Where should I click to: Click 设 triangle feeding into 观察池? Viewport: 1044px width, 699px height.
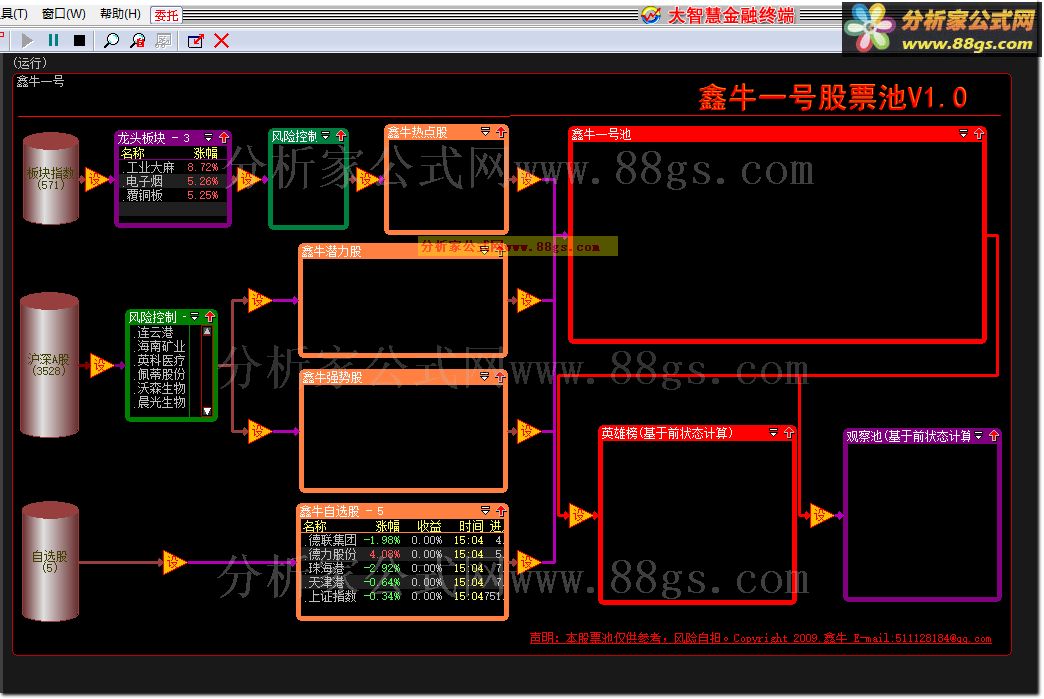821,515
